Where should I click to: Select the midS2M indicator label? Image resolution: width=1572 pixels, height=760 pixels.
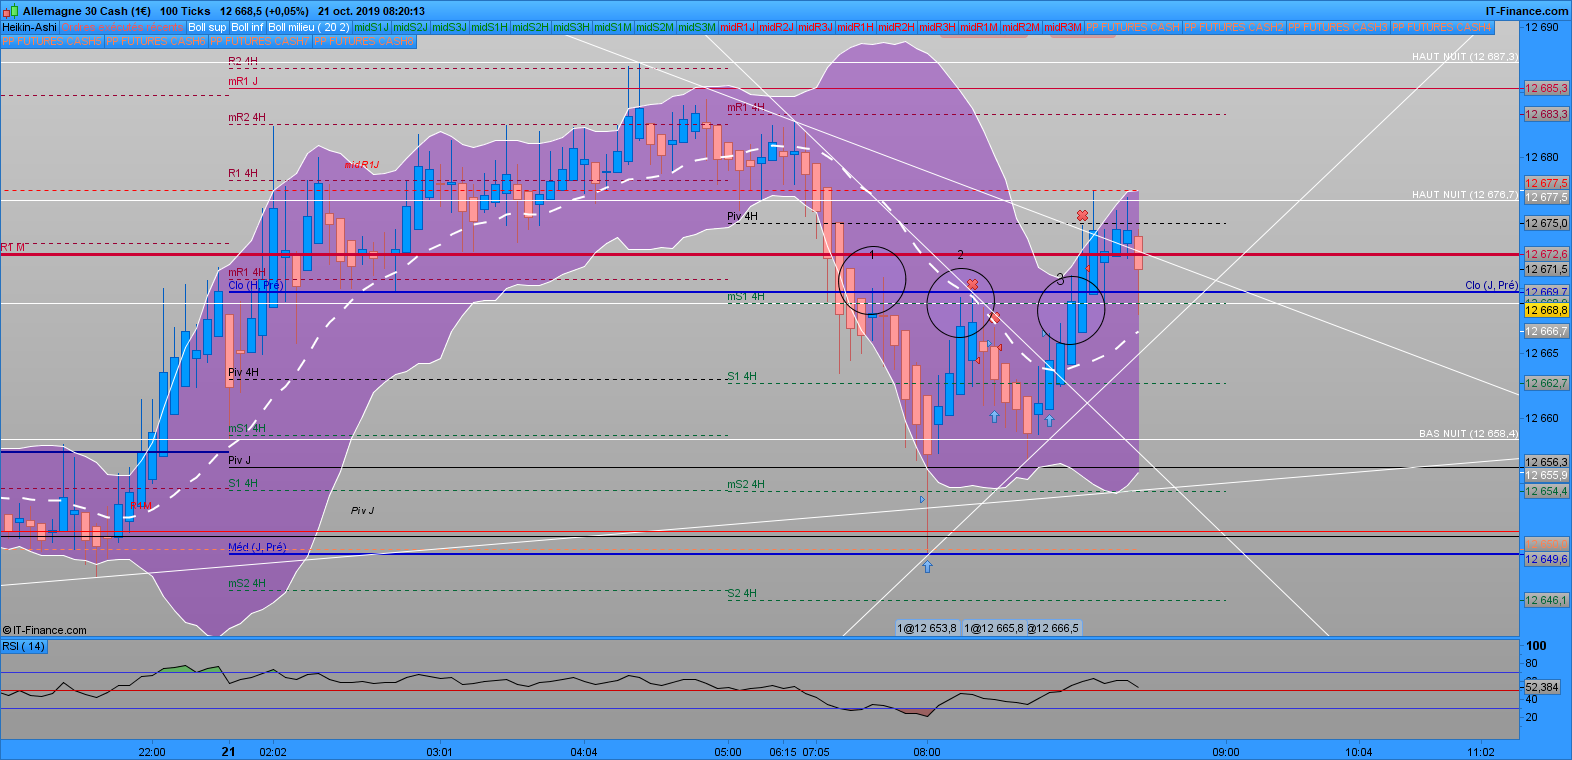pos(654,27)
